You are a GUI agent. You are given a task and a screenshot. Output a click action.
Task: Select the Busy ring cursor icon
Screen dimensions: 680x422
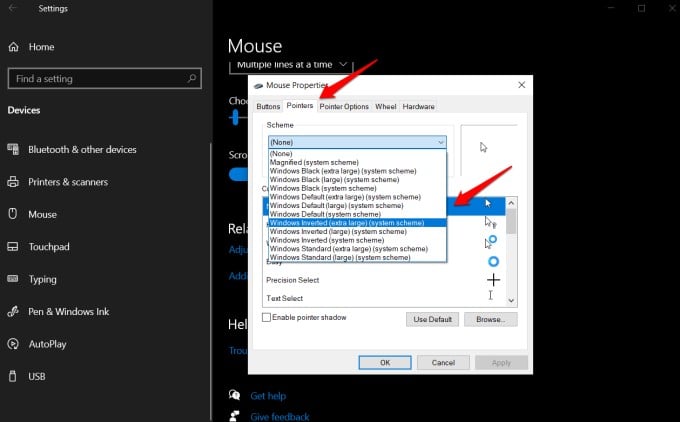click(x=494, y=262)
